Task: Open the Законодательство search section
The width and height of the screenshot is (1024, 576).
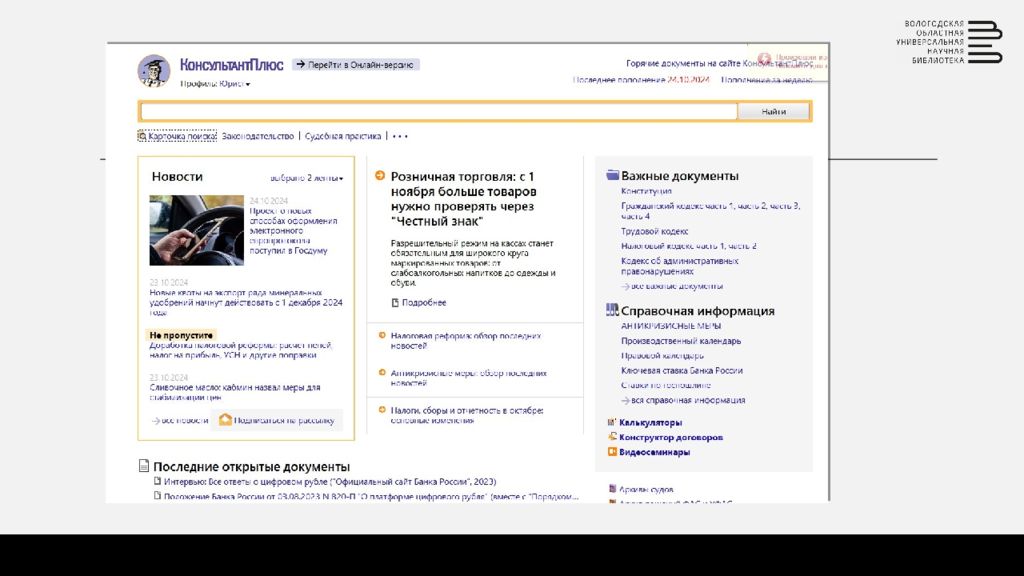Action: tap(258, 136)
